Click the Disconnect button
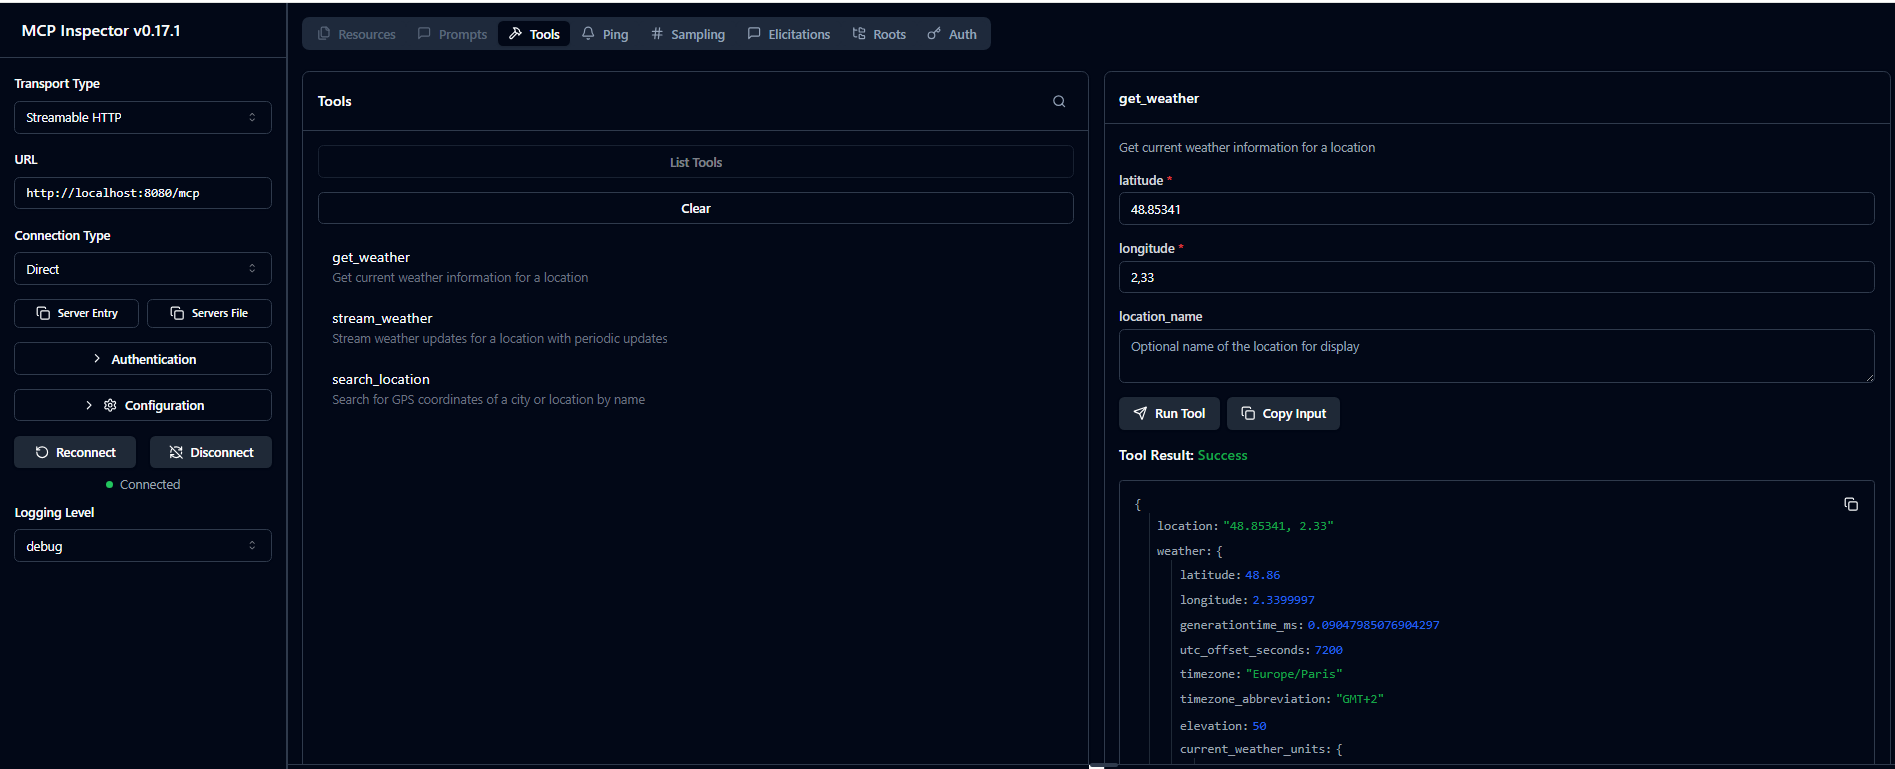The width and height of the screenshot is (1895, 769). click(x=211, y=452)
